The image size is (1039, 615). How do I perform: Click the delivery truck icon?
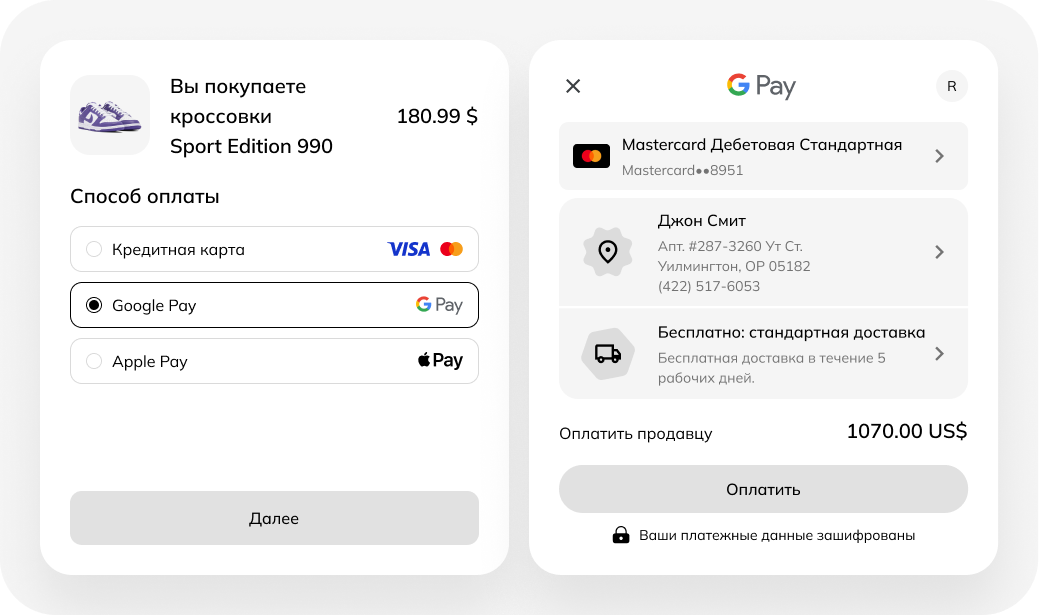tap(608, 354)
